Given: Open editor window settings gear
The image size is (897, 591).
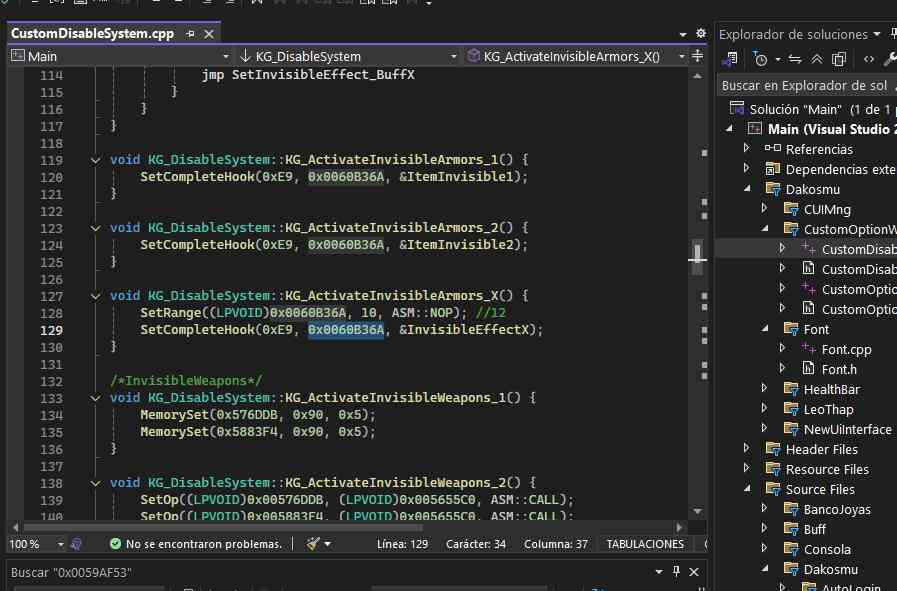Looking at the screenshot, I should pos(700,34).
